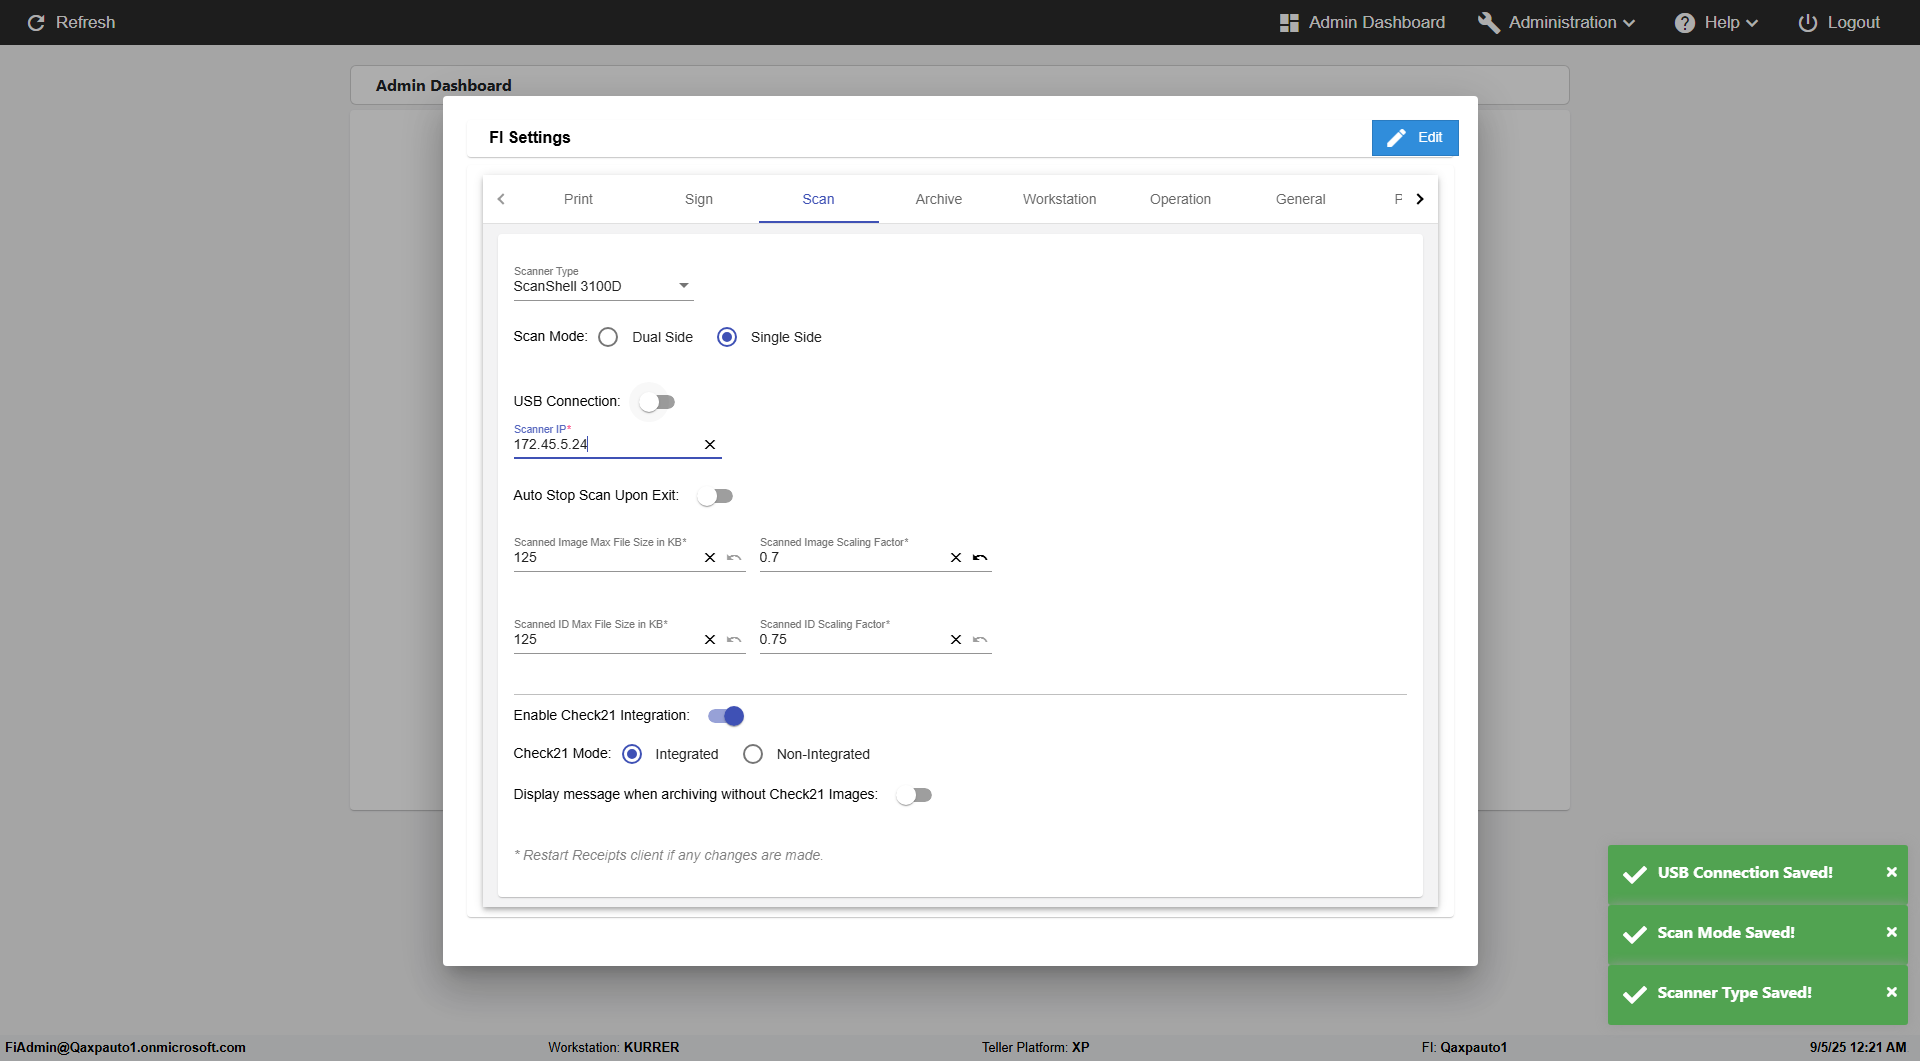Click the Restart Receipts client note
Image resolution: width=1920 pixels, height=1061 pixels.
668,855
